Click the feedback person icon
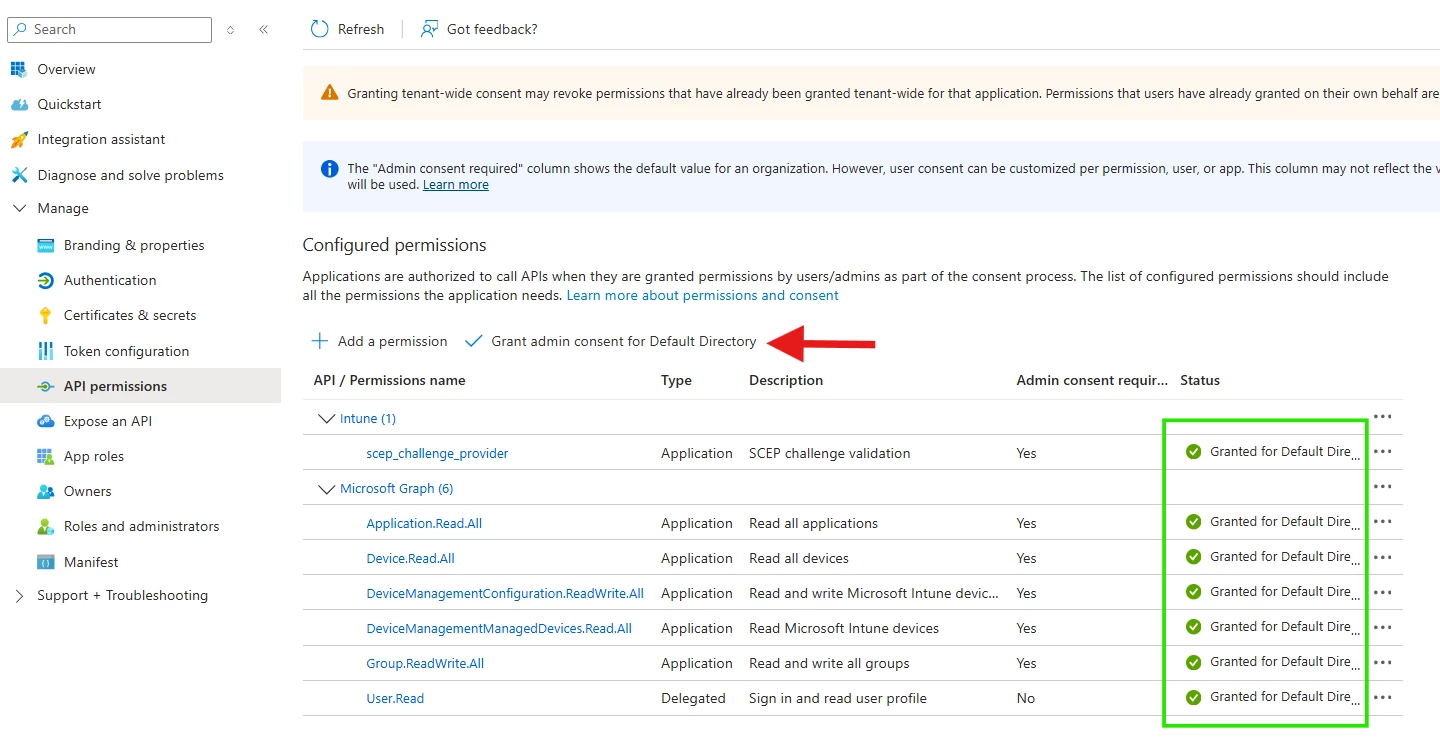The image size is (1440, 737). pos(429,29)
